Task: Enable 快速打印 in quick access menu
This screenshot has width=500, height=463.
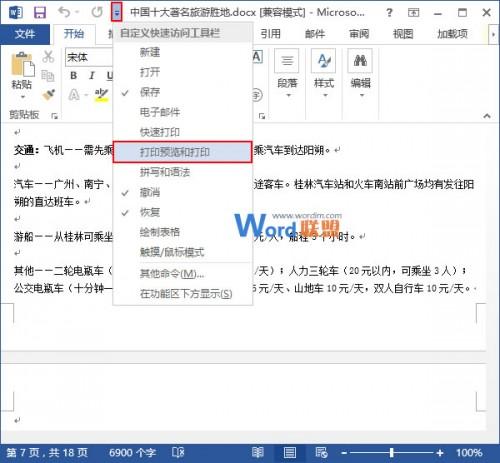Action: point(182,132)
